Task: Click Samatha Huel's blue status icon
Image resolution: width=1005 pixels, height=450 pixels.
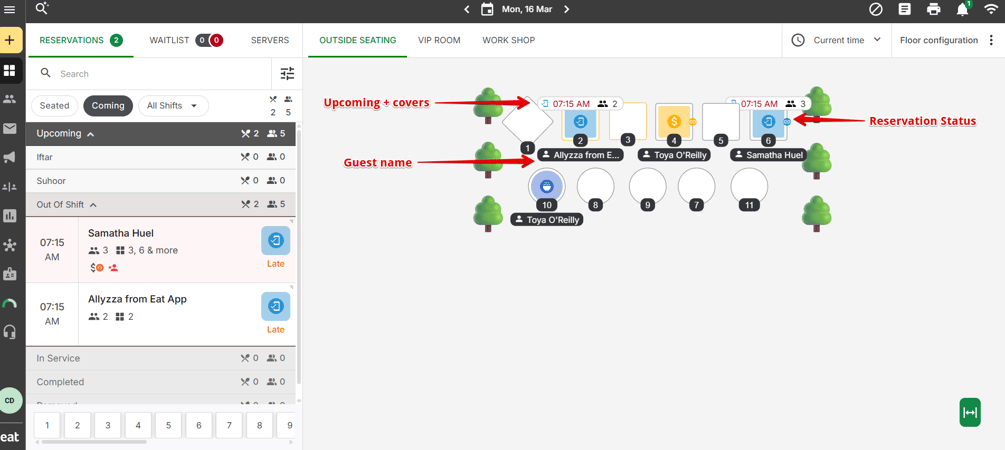Action: coord(276,240)
